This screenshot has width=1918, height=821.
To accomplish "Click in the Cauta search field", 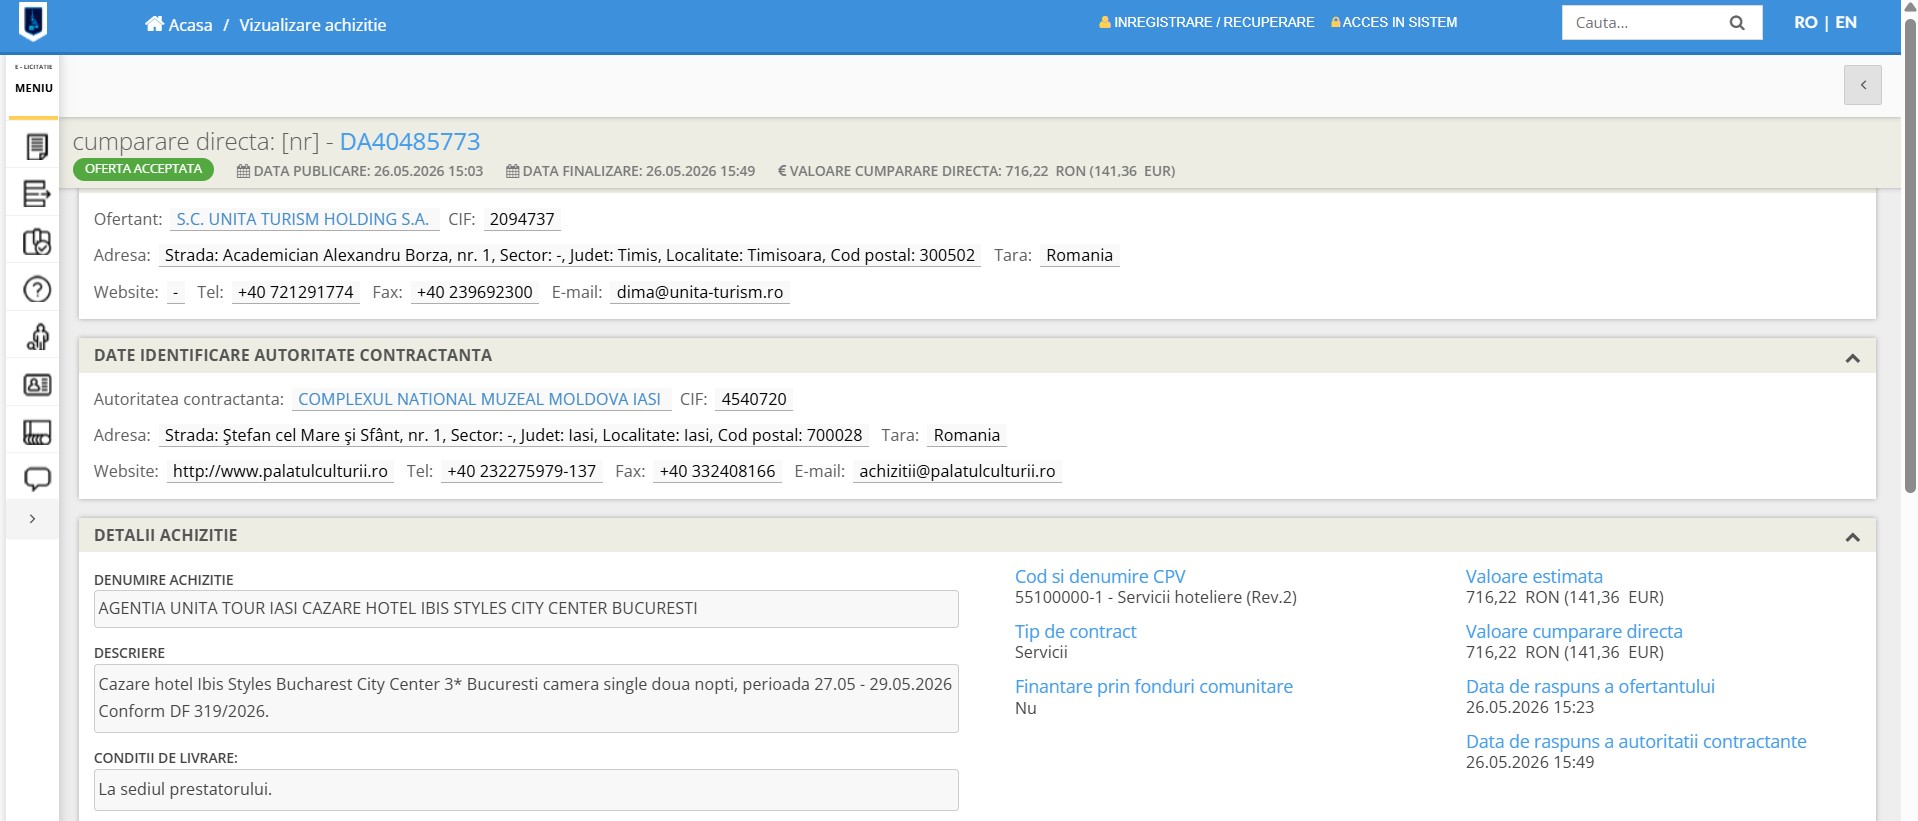I will pos(1644,23).
